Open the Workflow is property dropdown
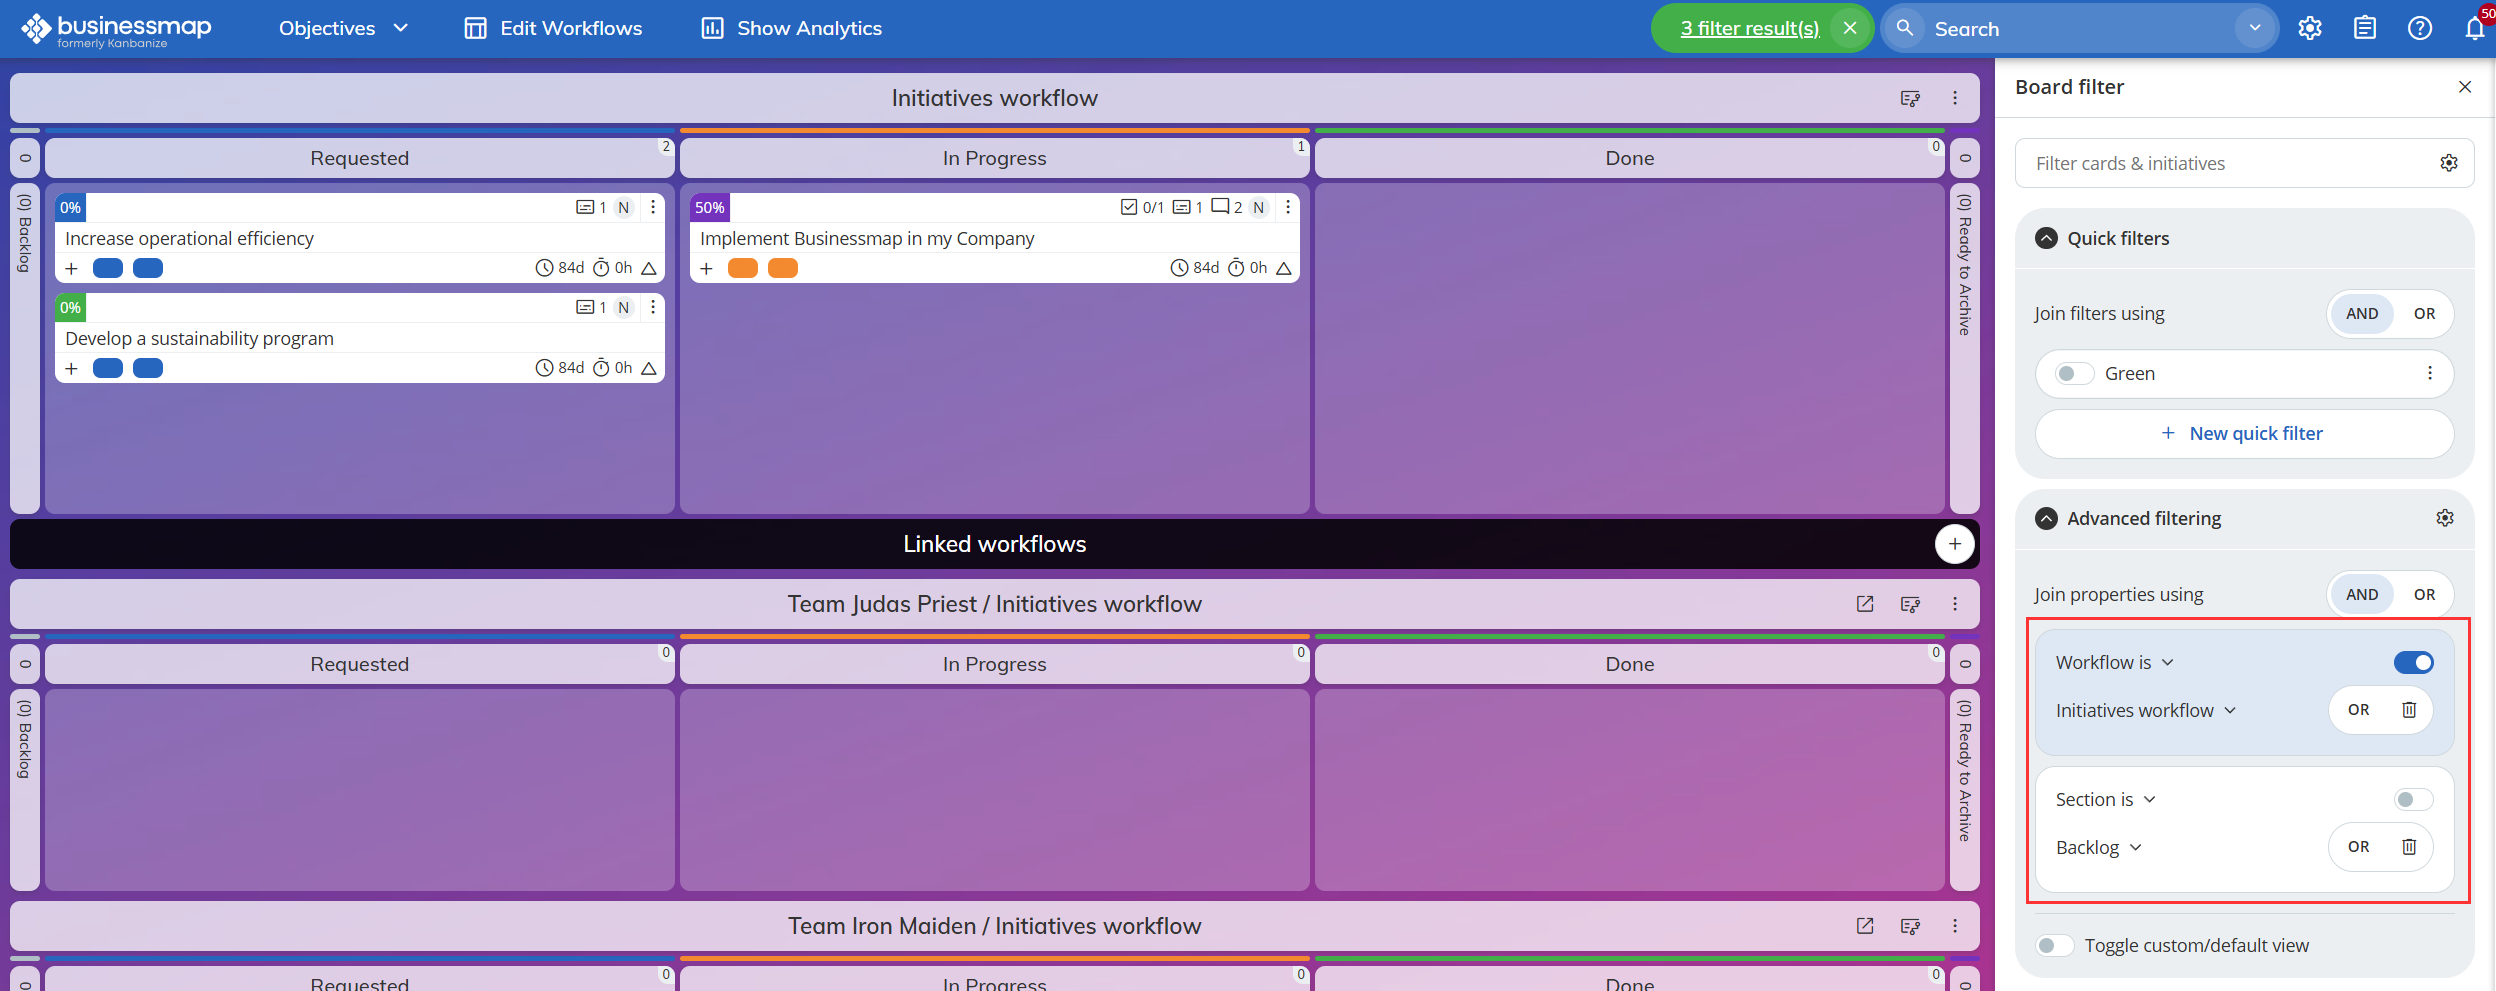Image resolution: width=2496 pixels, height=991 pixels. pyautogui.click(x=2115, y=662)
